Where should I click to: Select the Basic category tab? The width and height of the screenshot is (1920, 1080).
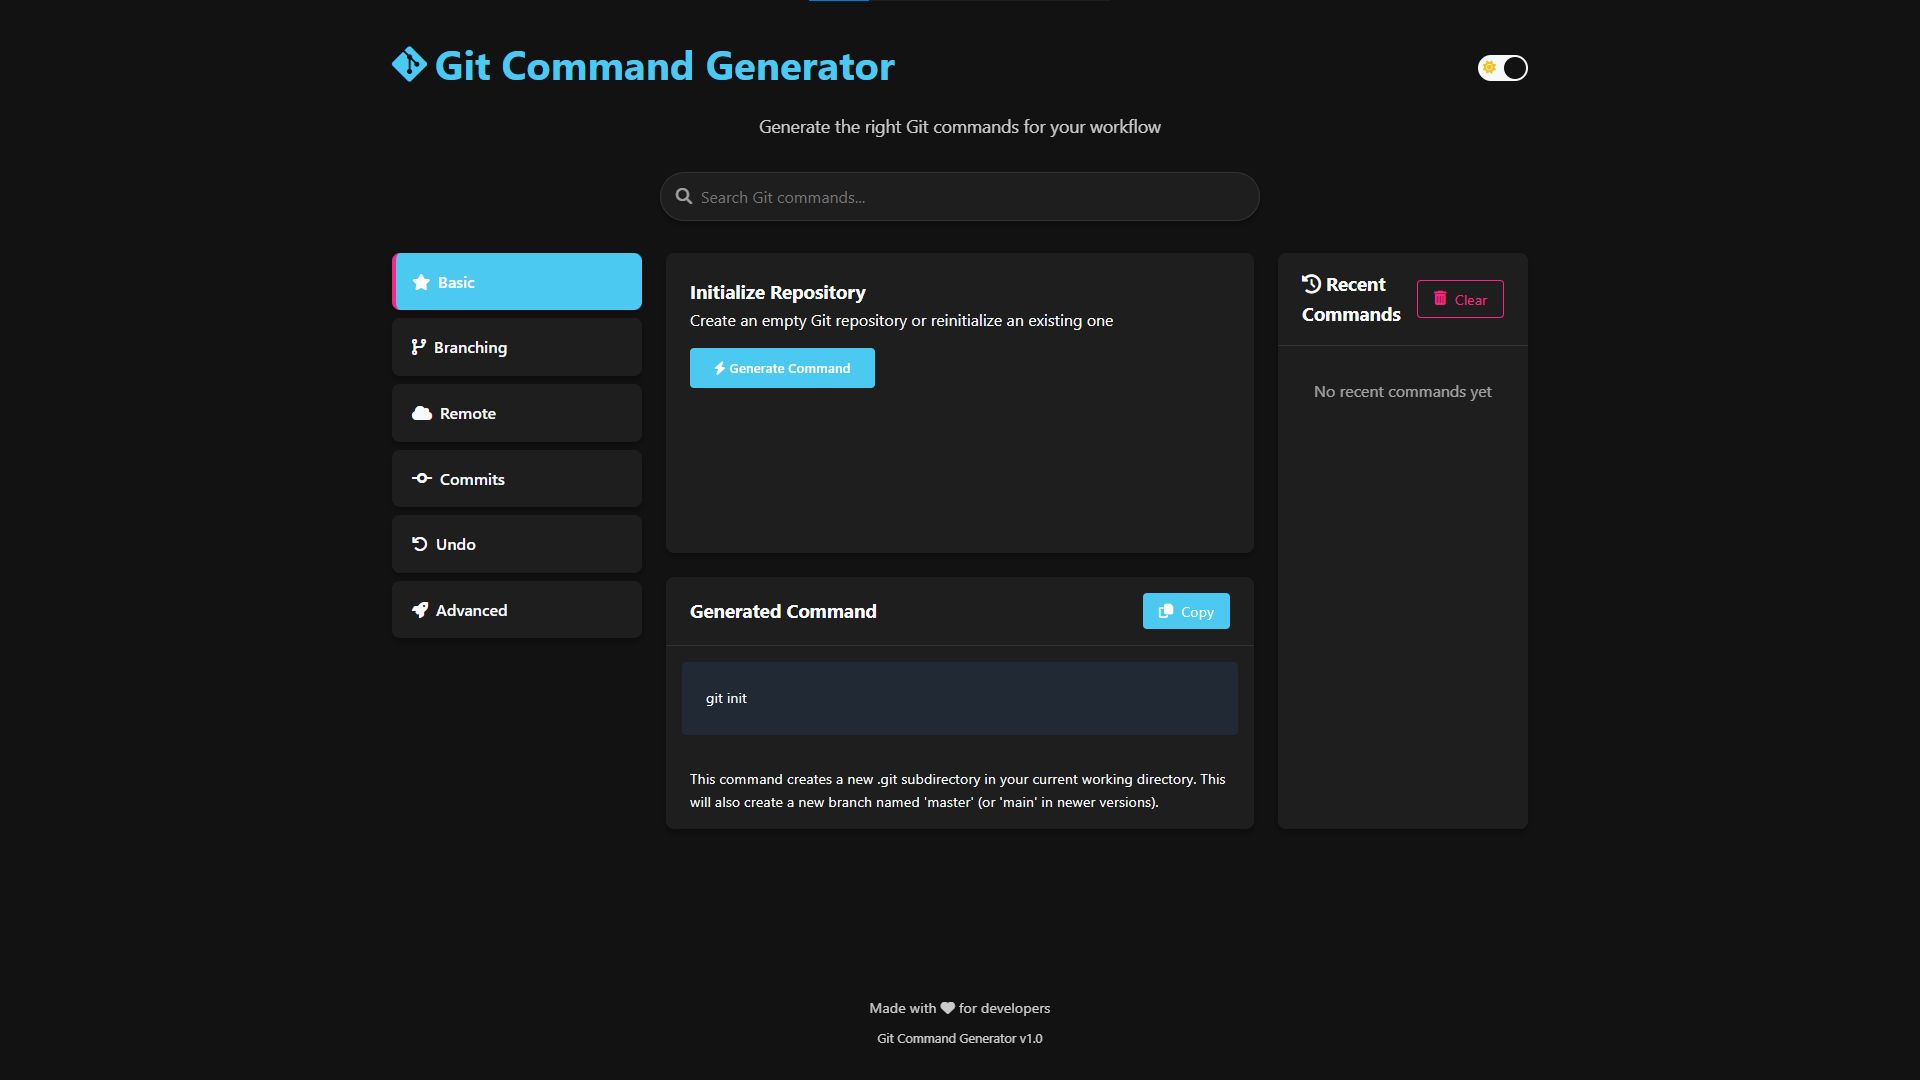pos(517,282)
